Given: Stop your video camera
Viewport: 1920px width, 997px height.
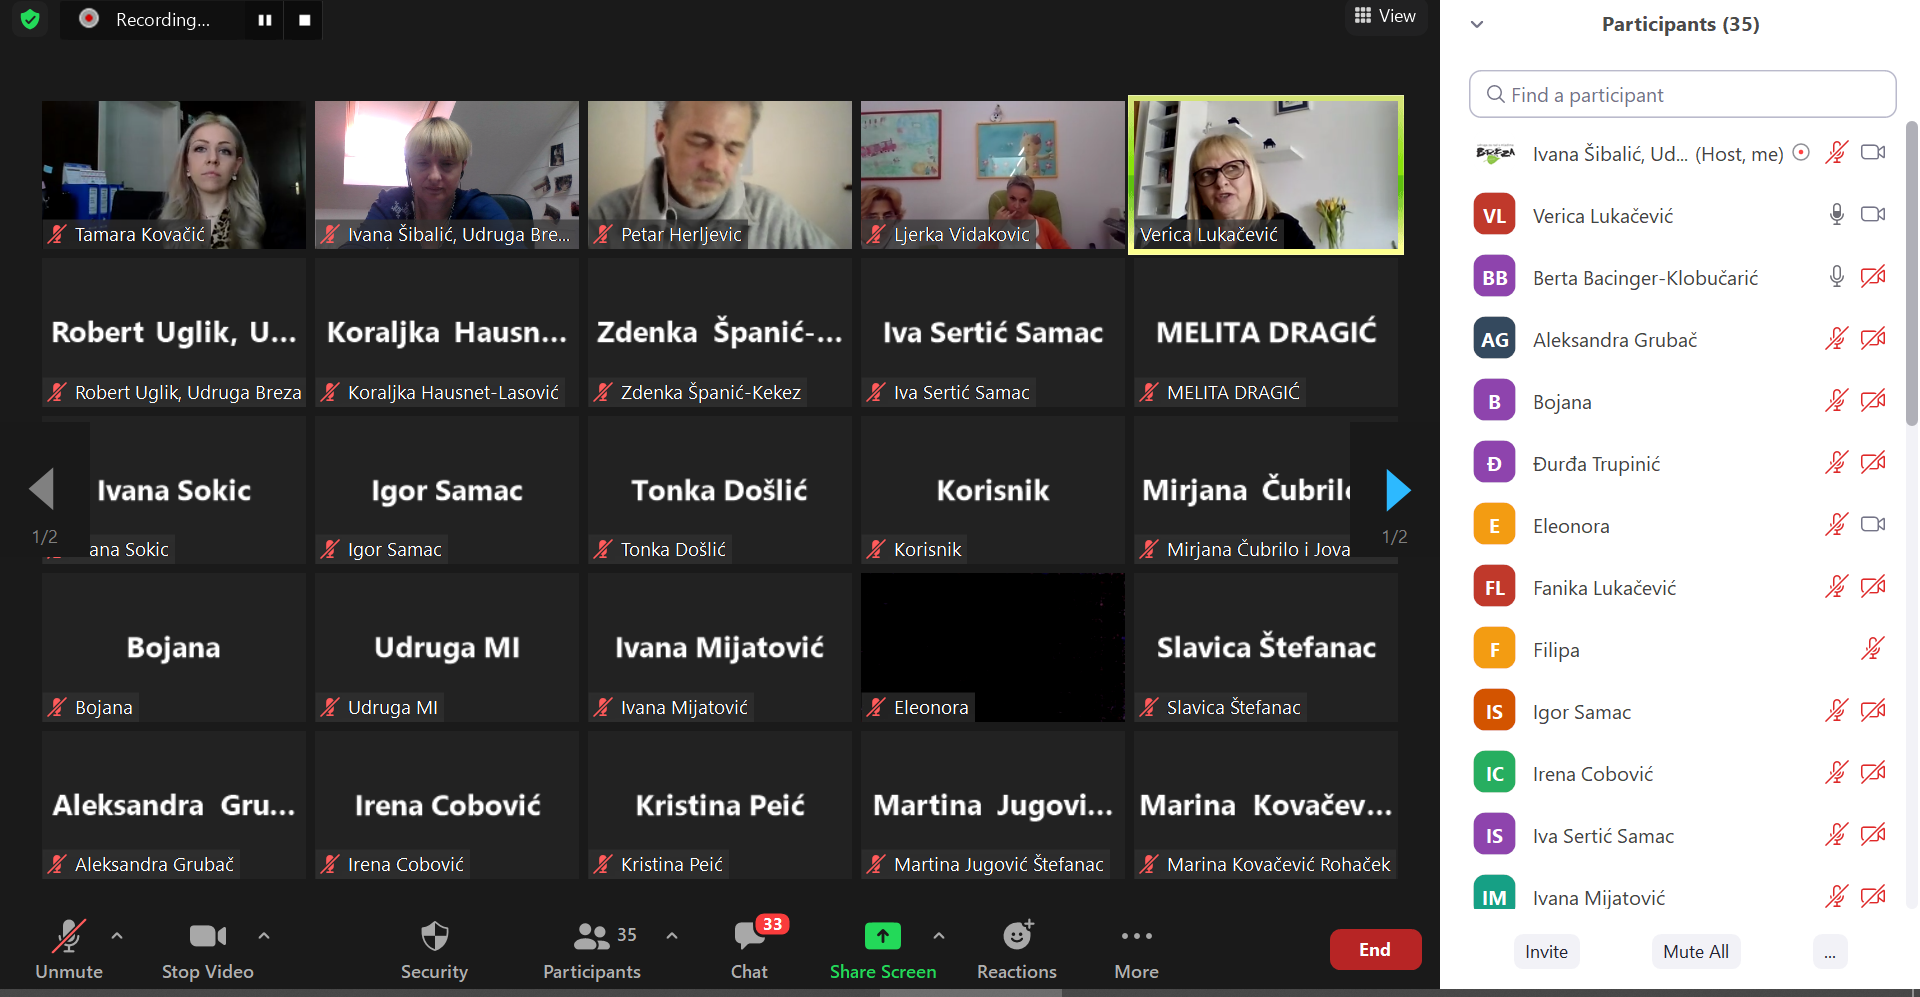Looking at the screenshot, I should tap(207, 949).
